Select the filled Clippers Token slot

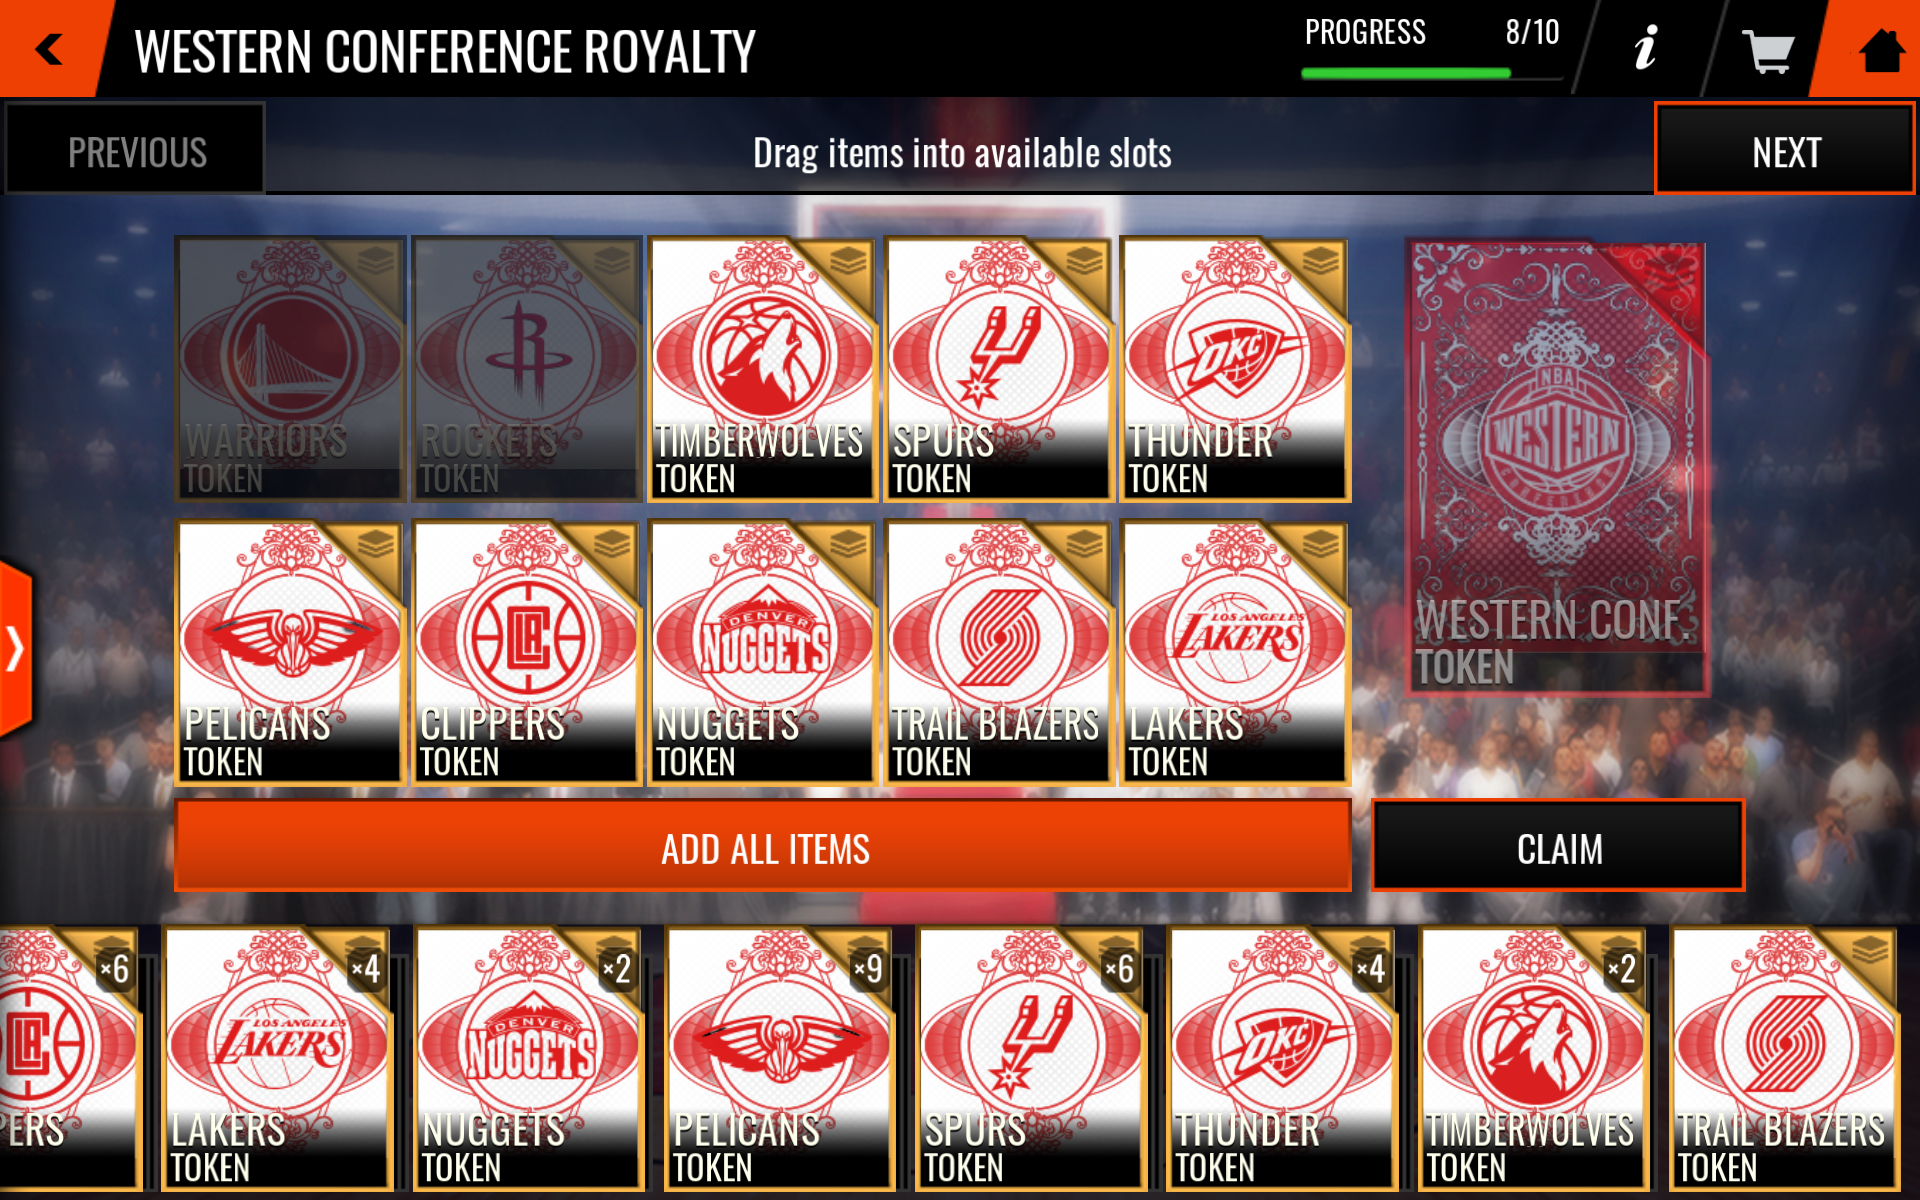coord(526,652)
